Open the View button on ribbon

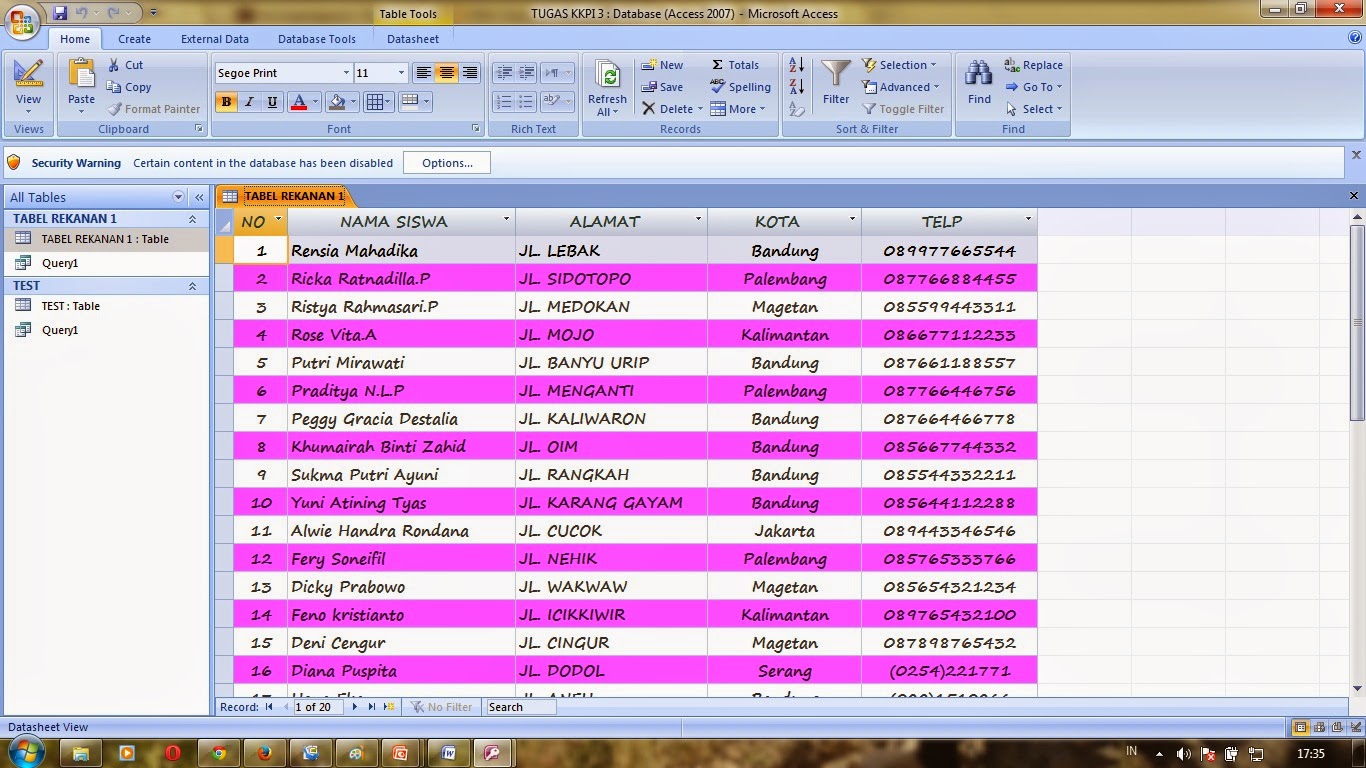point(28,87)
